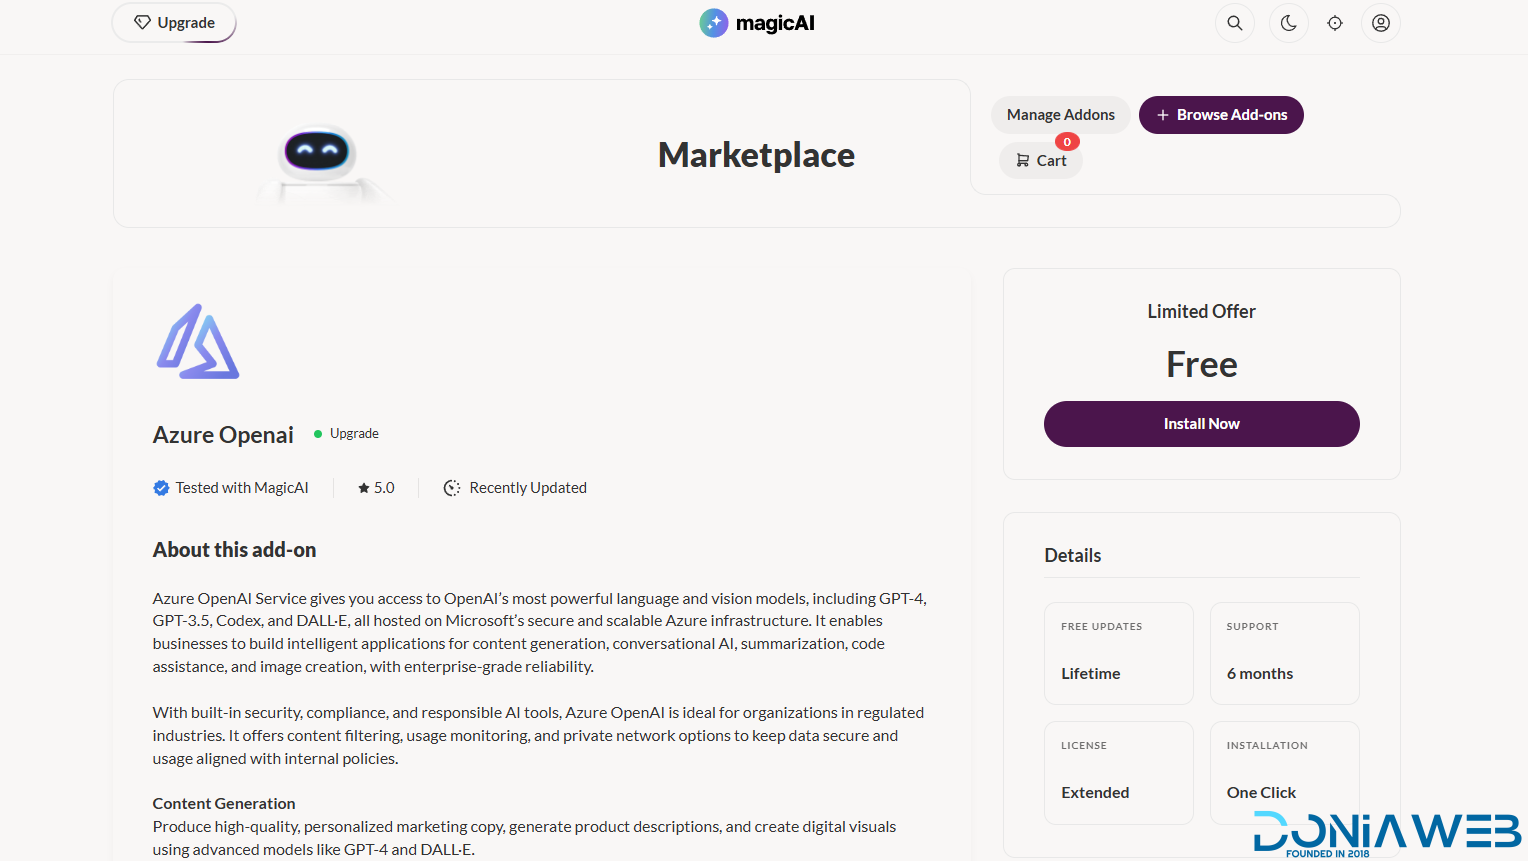Click Browse Add-ons button
This screenshot has height=861, width=1528.
click(x=1221, y=115)
